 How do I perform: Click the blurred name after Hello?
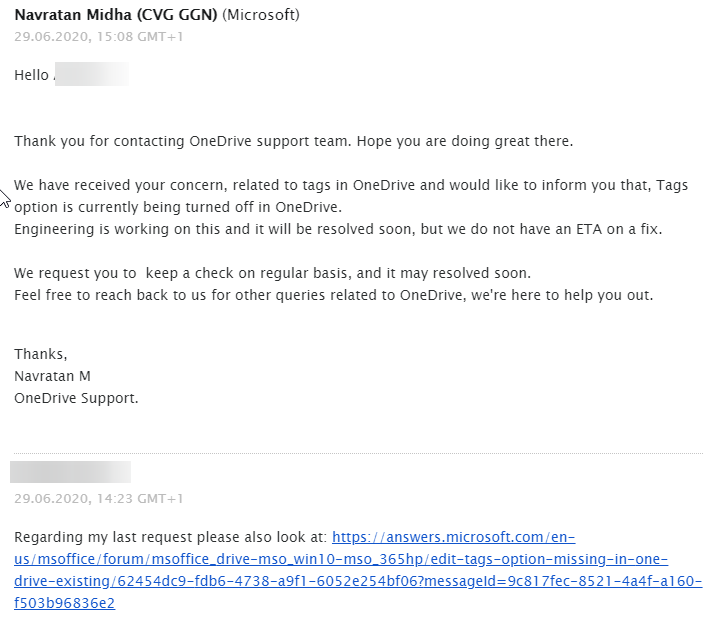pyautogui.click(x=91, y=75)
